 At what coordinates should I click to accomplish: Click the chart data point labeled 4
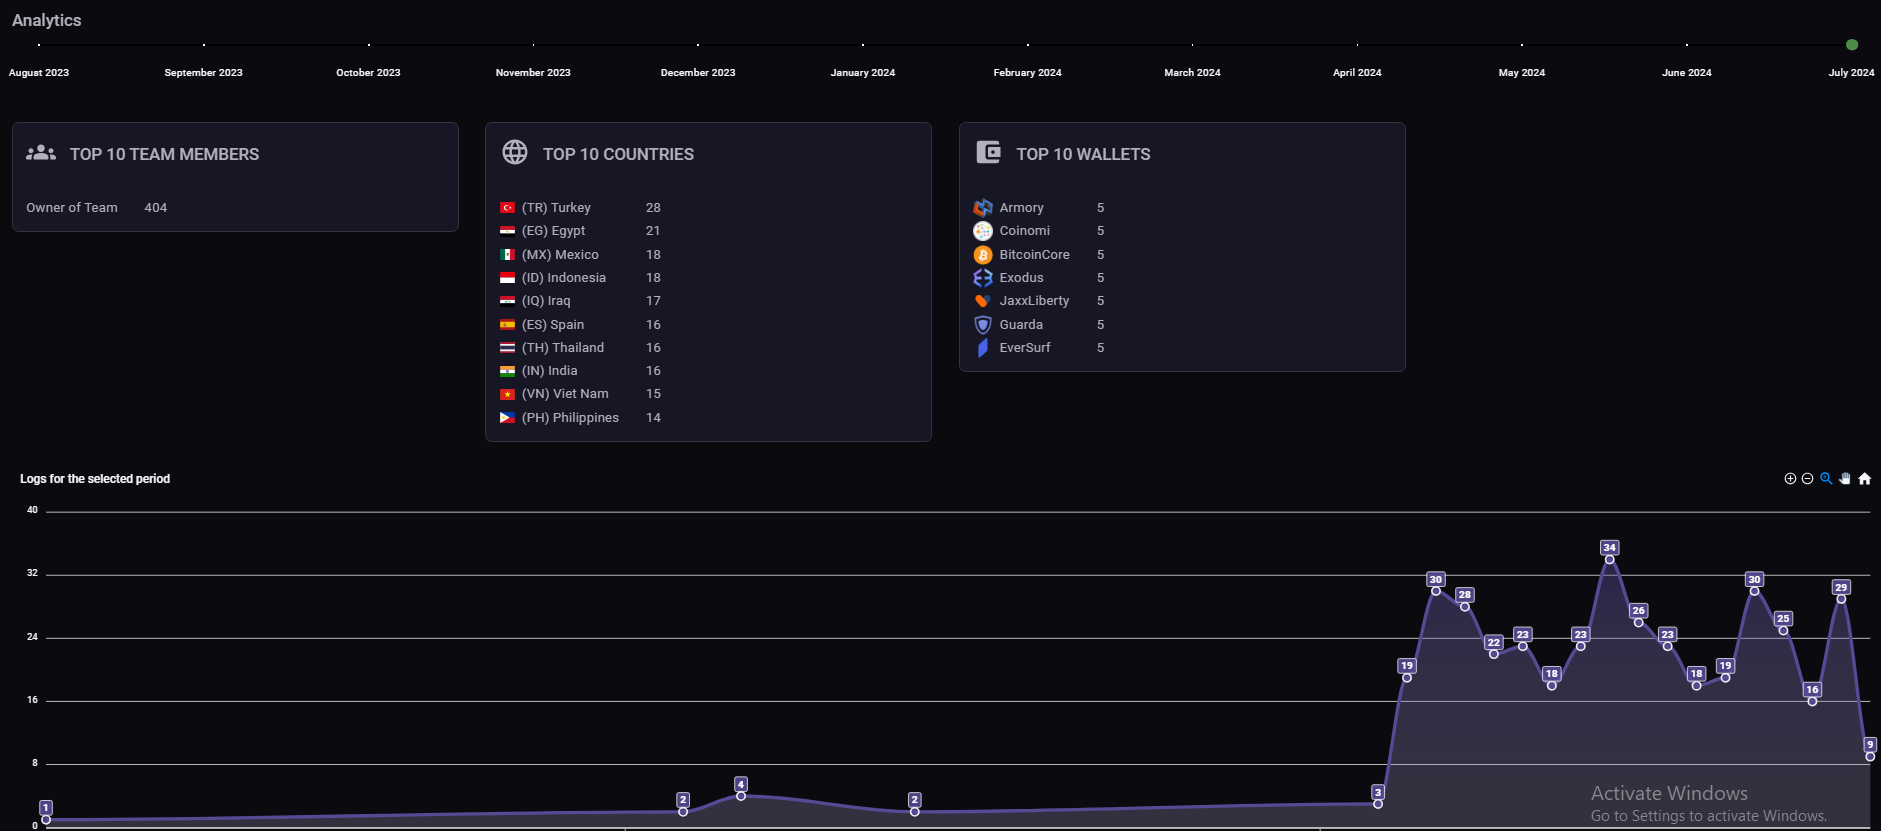point(741,796)
